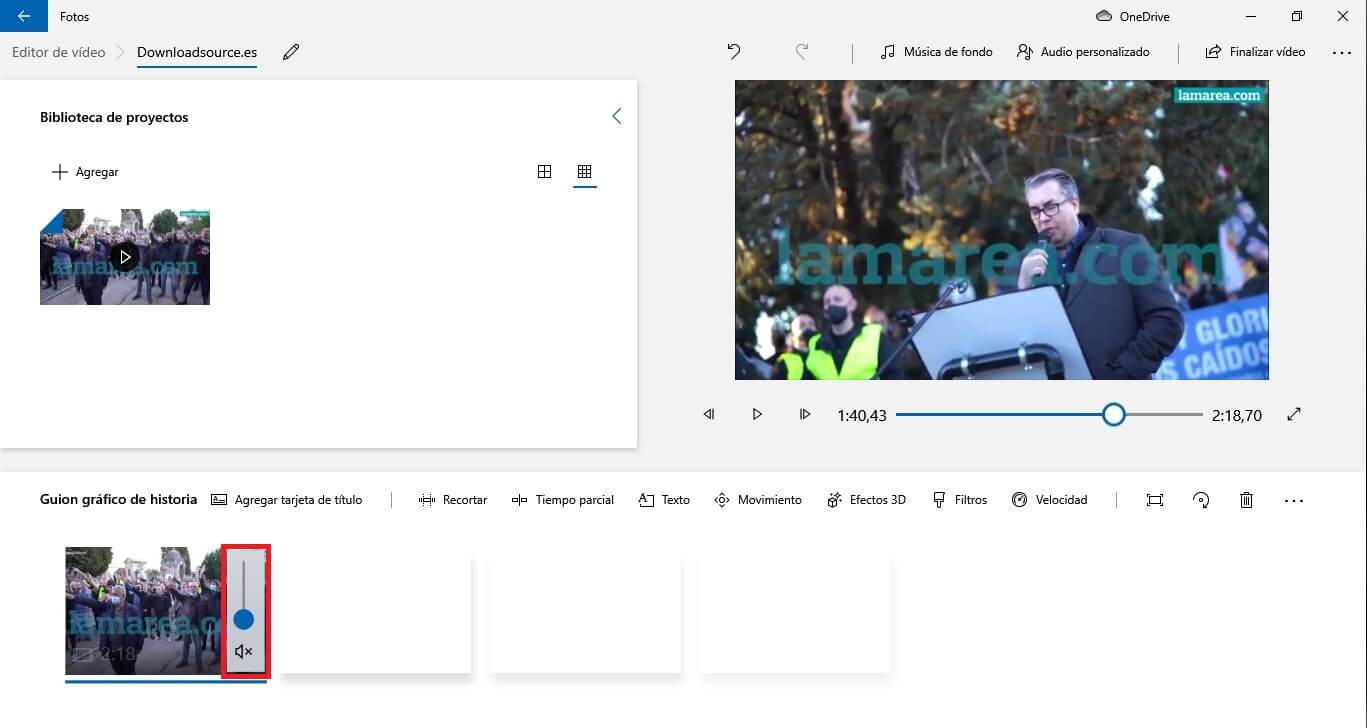Add media with the Agregar button
Viewport: 1367px width, 728px height.
(x=85, y=172)
